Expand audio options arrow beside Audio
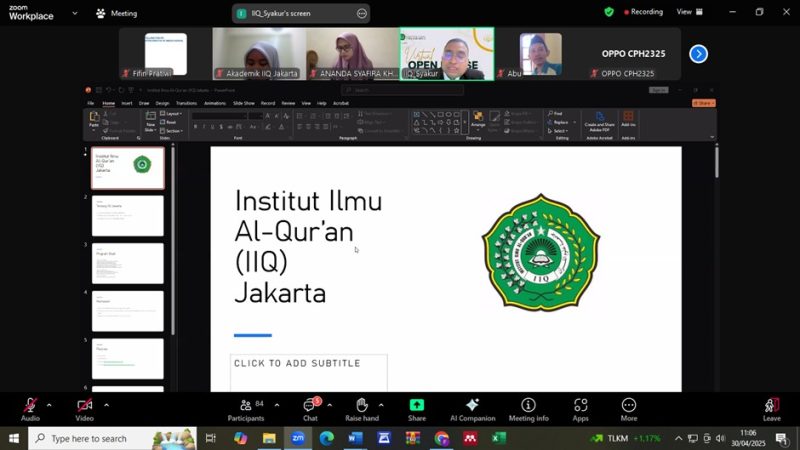This screenshot has height=450, width=800. click(x=49, y=405)
